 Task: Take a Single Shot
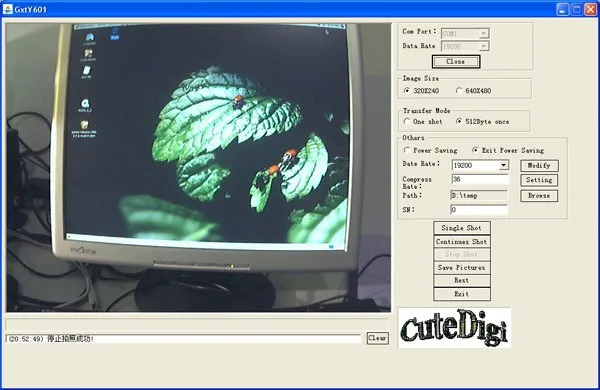click(461, 228)
